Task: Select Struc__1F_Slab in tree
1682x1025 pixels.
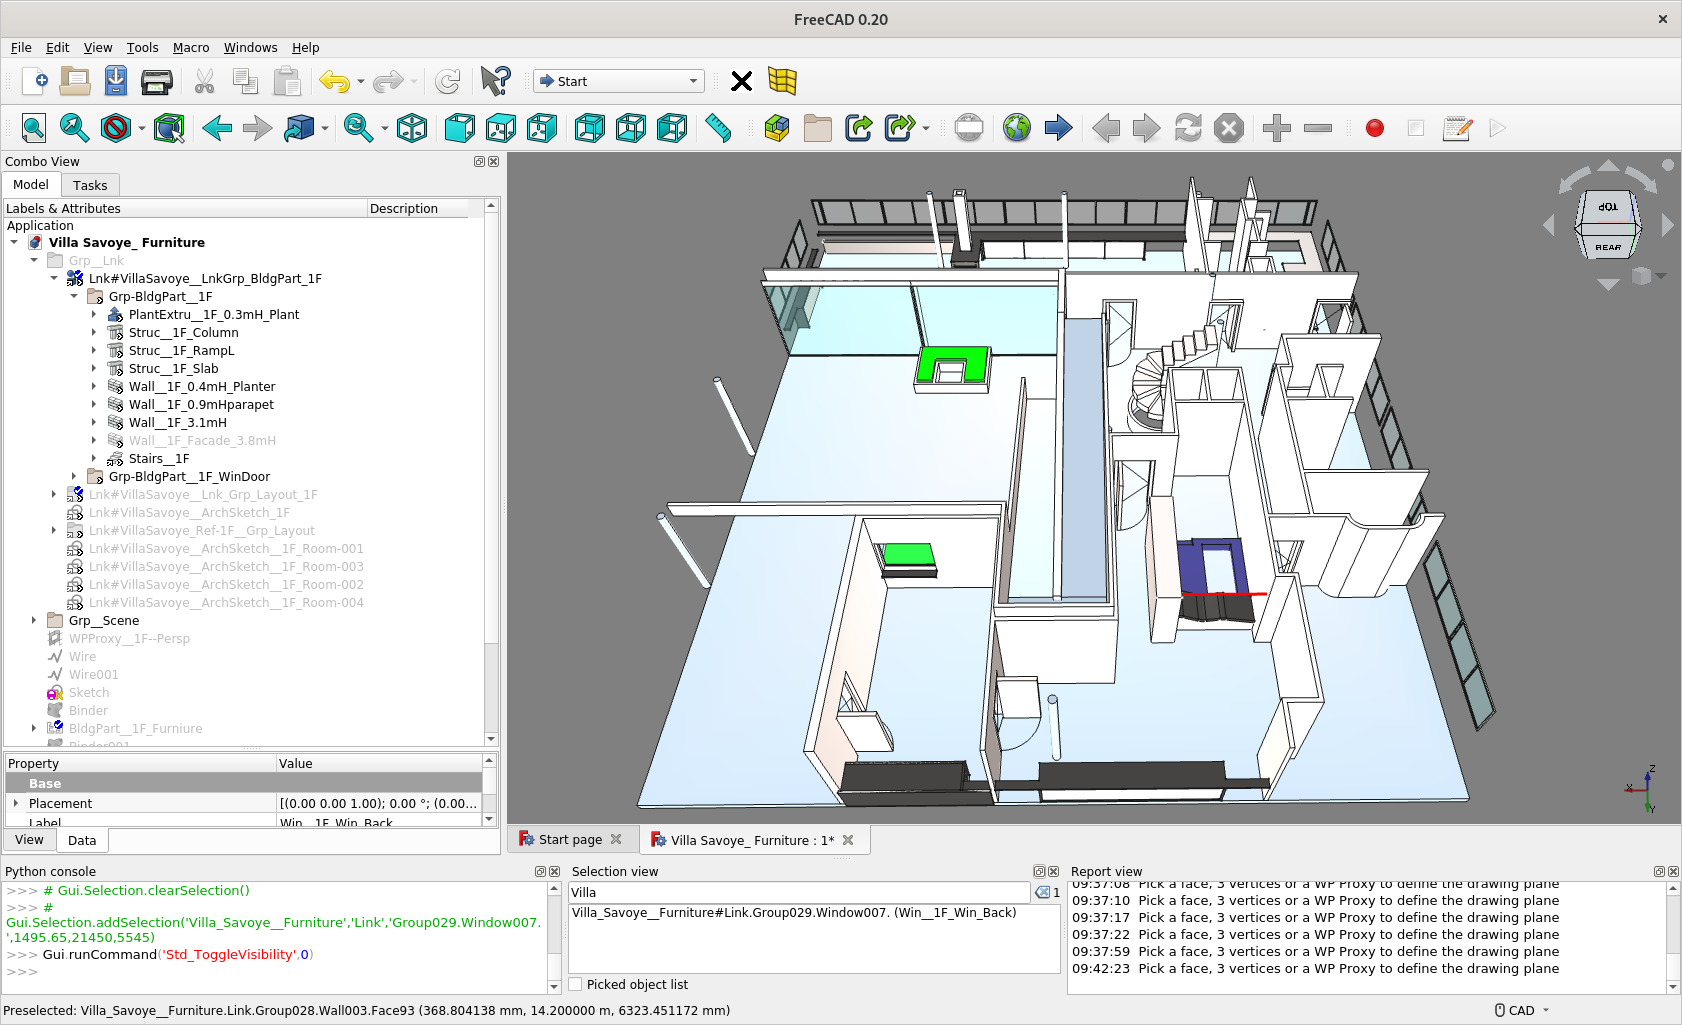Action: coord(173,368)
